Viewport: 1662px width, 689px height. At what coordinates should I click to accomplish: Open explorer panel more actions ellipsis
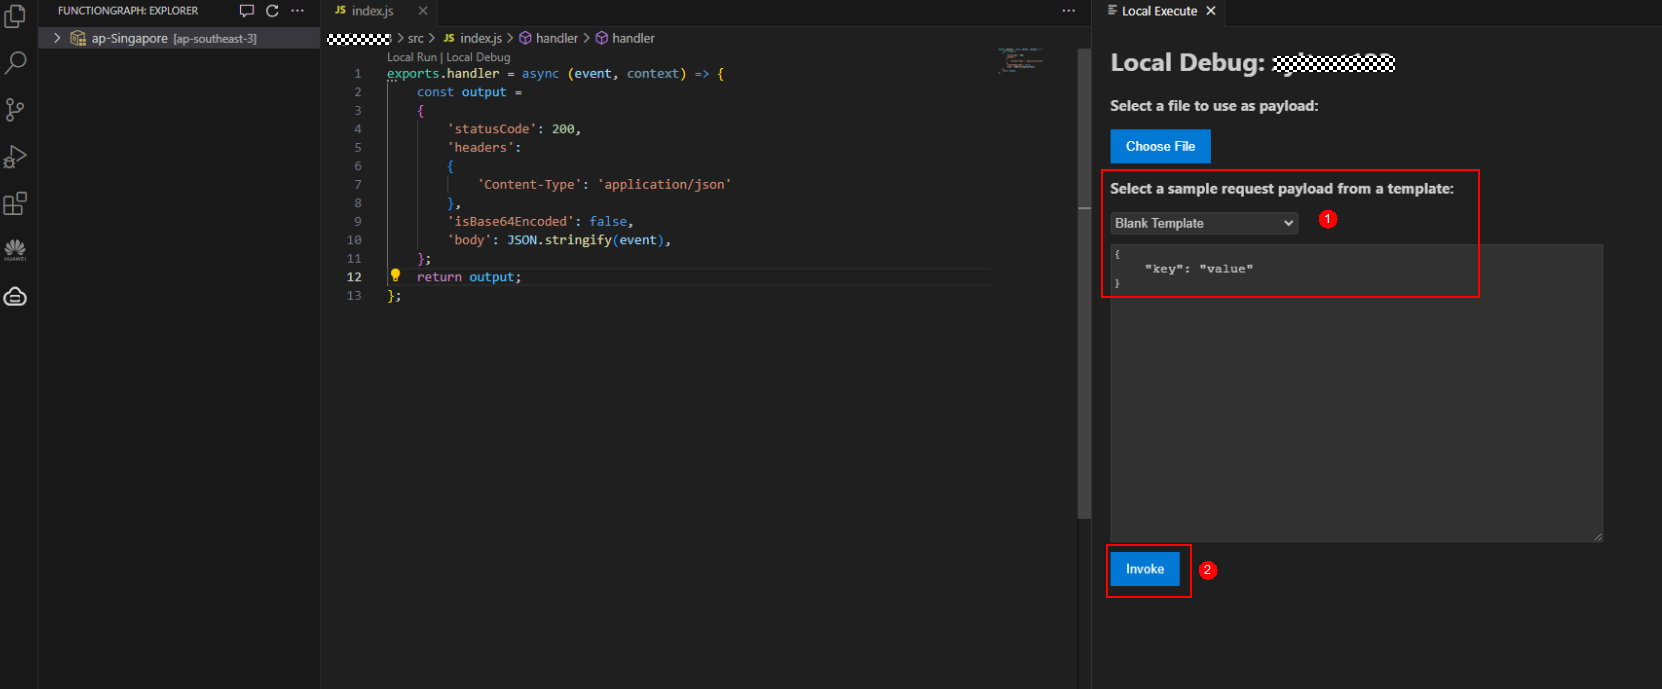point(297,11)
